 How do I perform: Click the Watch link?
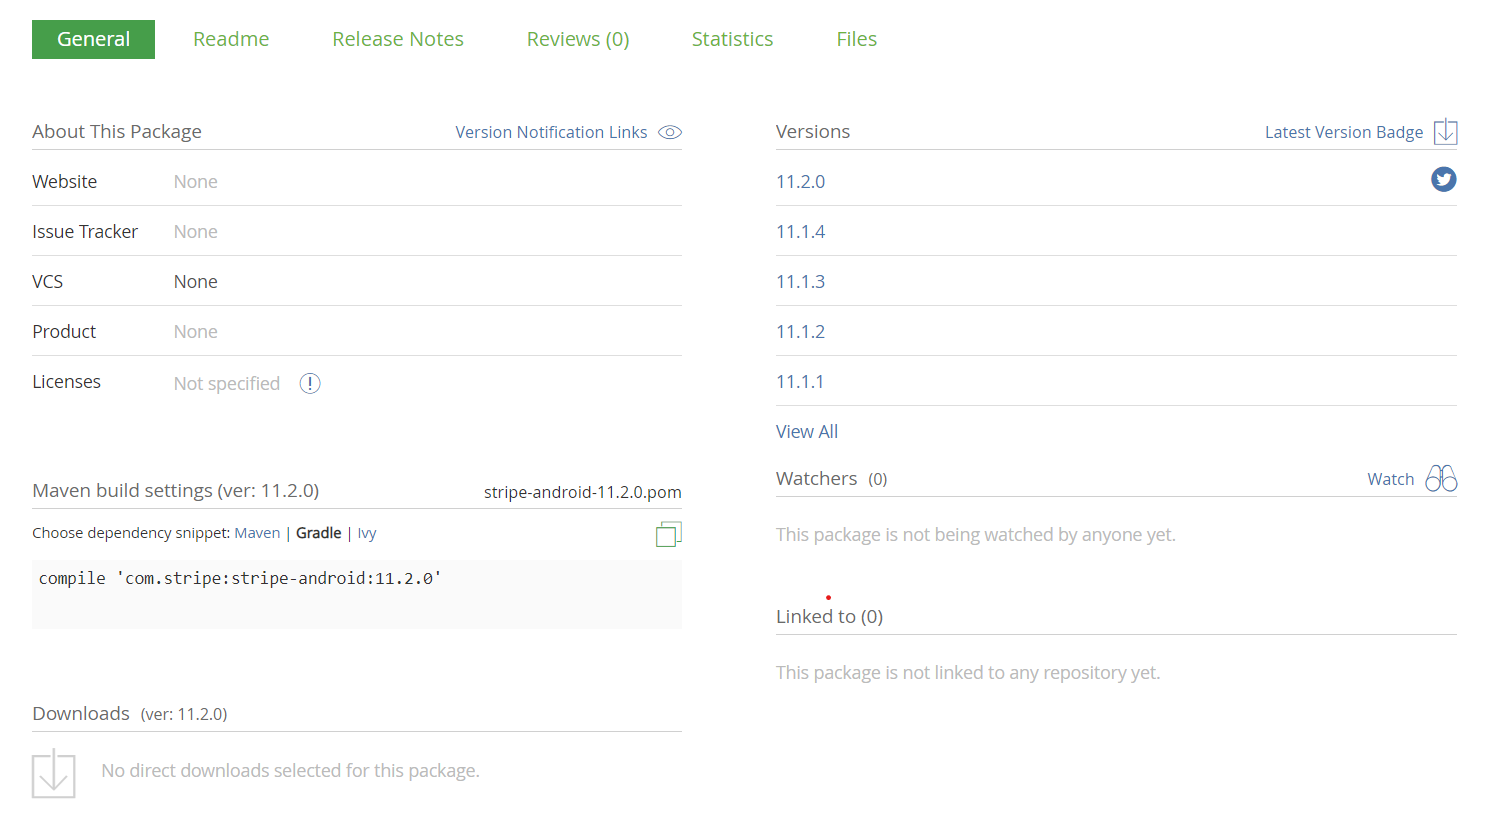(1390, 479)
